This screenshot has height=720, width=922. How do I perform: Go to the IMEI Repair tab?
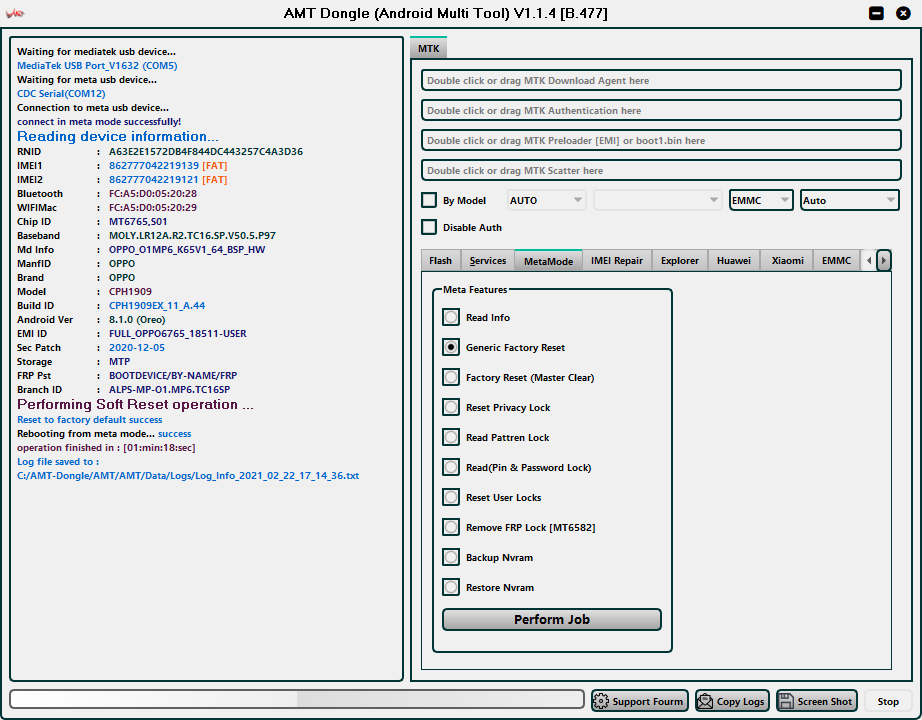pyautogui.click(x=617, y=261)
